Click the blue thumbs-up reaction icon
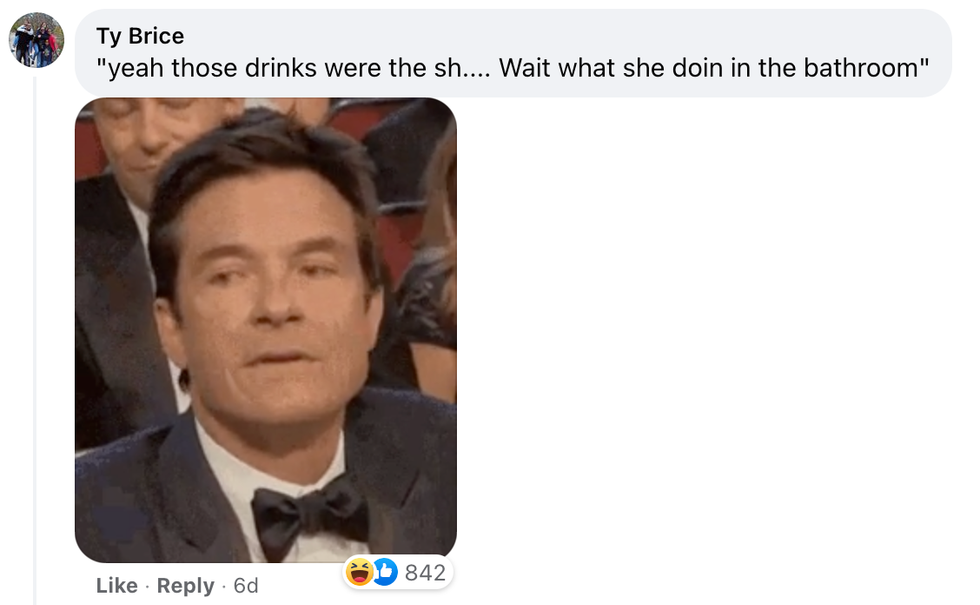The width and height of the screenshot is (980, 605). point(384,572)
